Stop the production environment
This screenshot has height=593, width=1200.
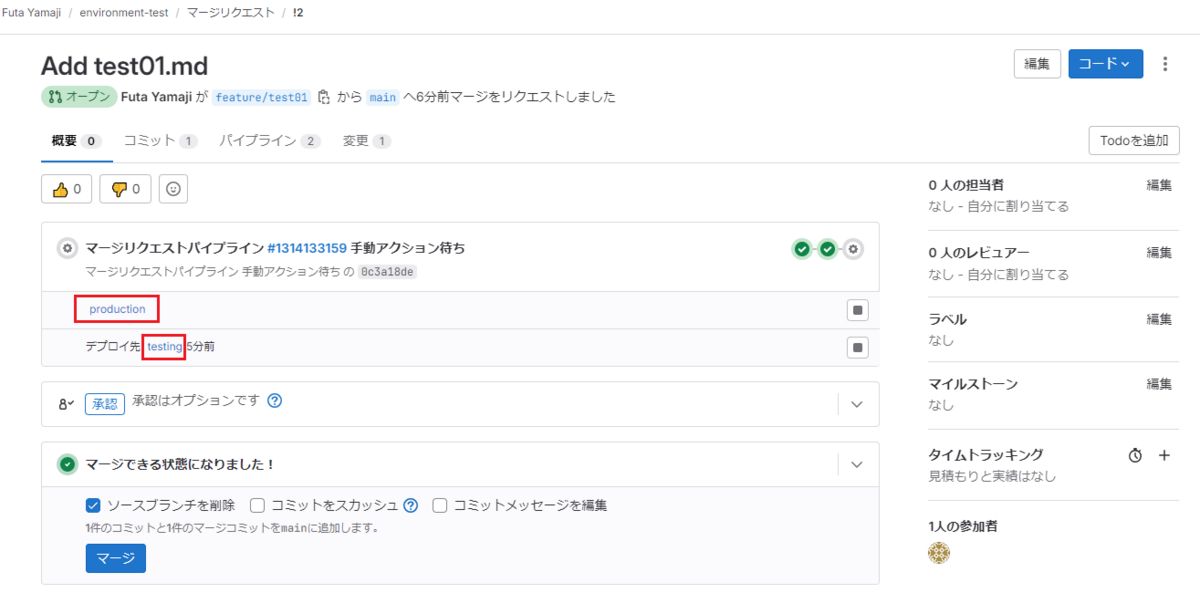point(857,310)
